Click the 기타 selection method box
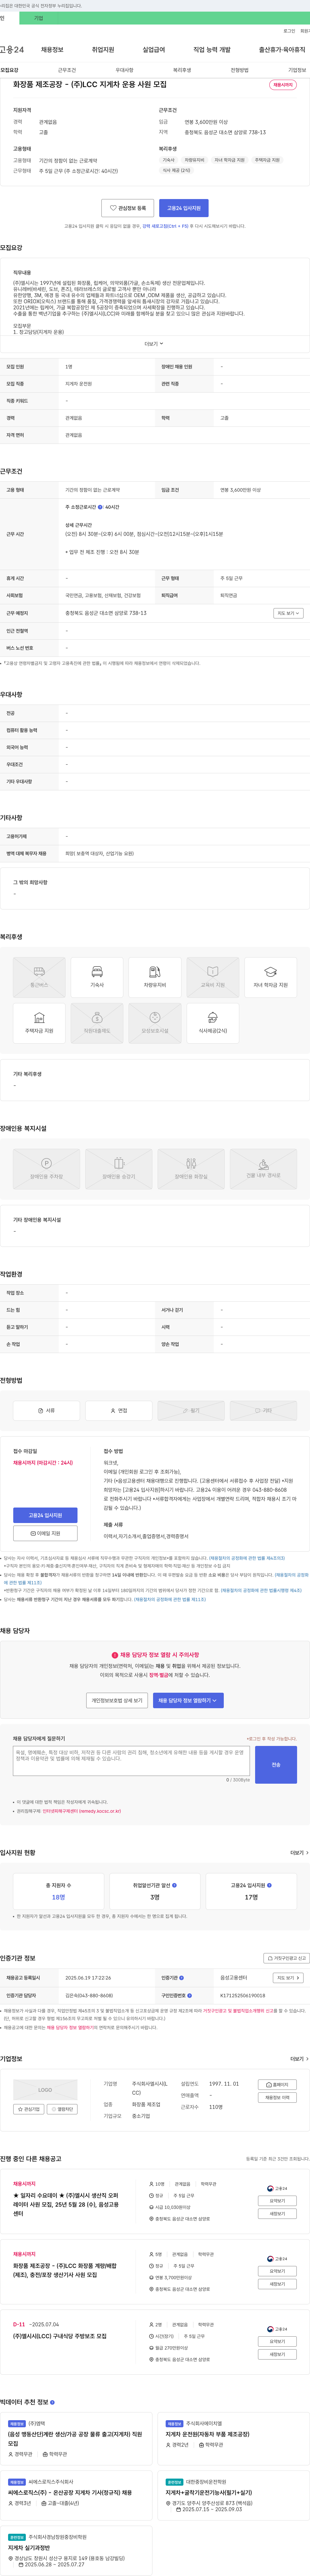This screenshot has height=2576, width=310. 263,1411
